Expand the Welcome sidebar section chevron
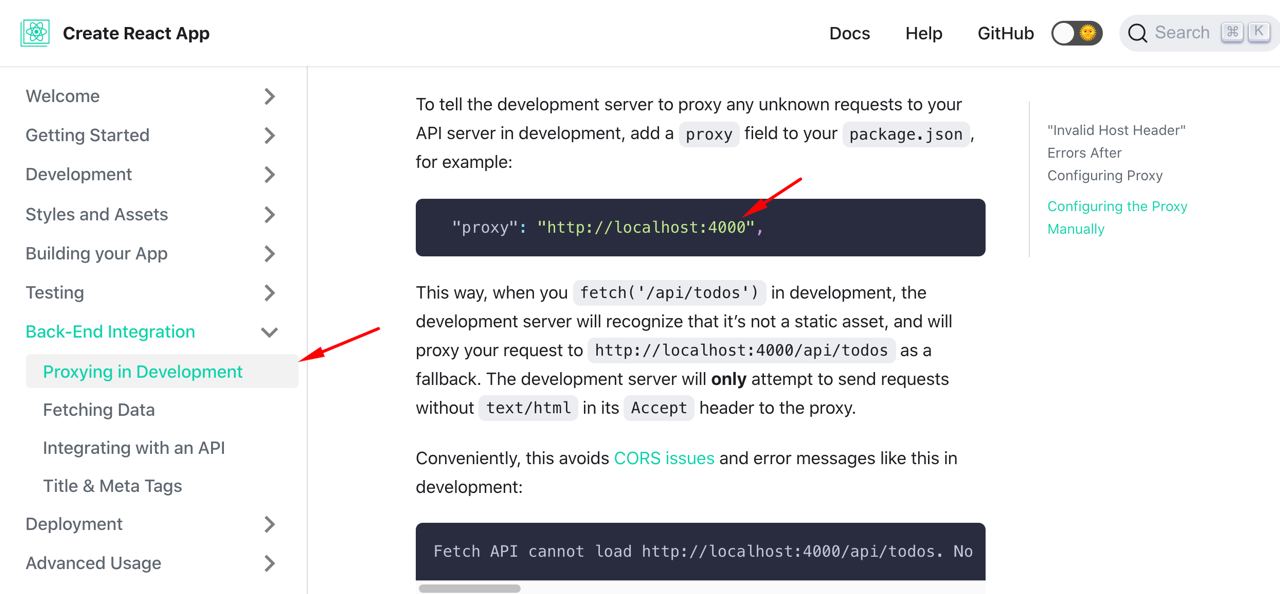The image size is (1280, 594). (x=269, y=96)
